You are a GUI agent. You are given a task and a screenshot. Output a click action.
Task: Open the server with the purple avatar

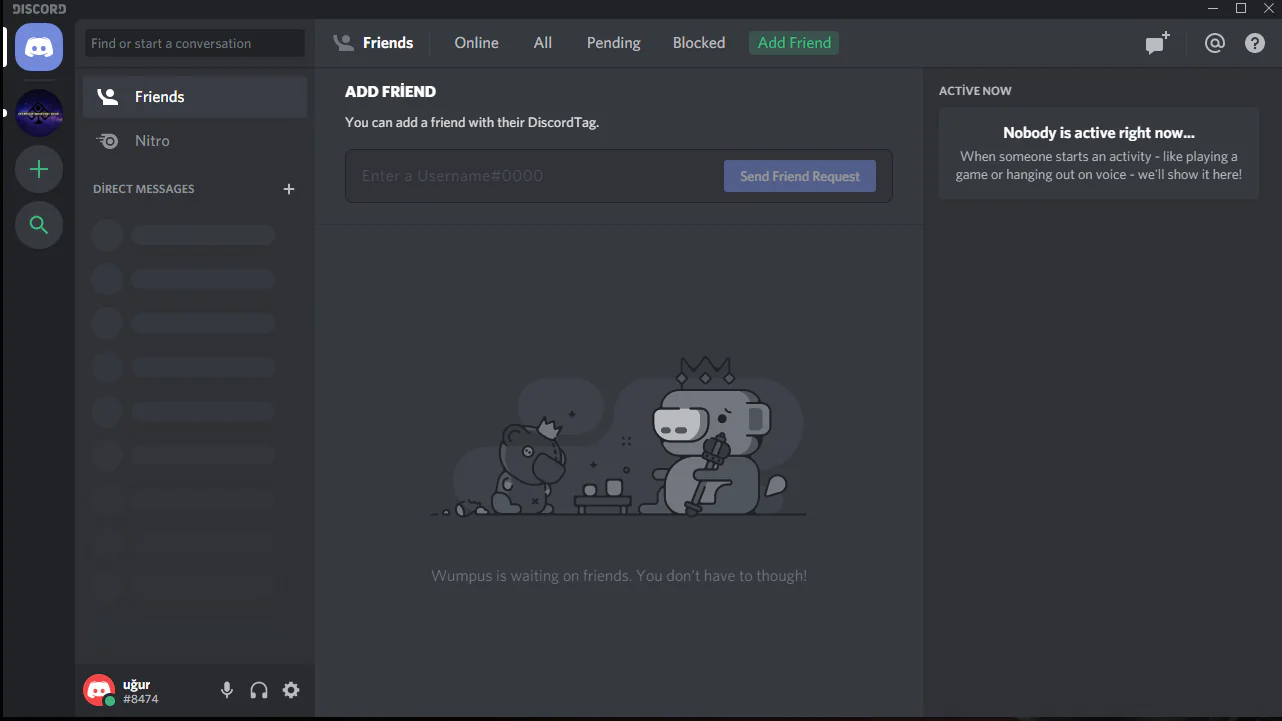(39, 113)
